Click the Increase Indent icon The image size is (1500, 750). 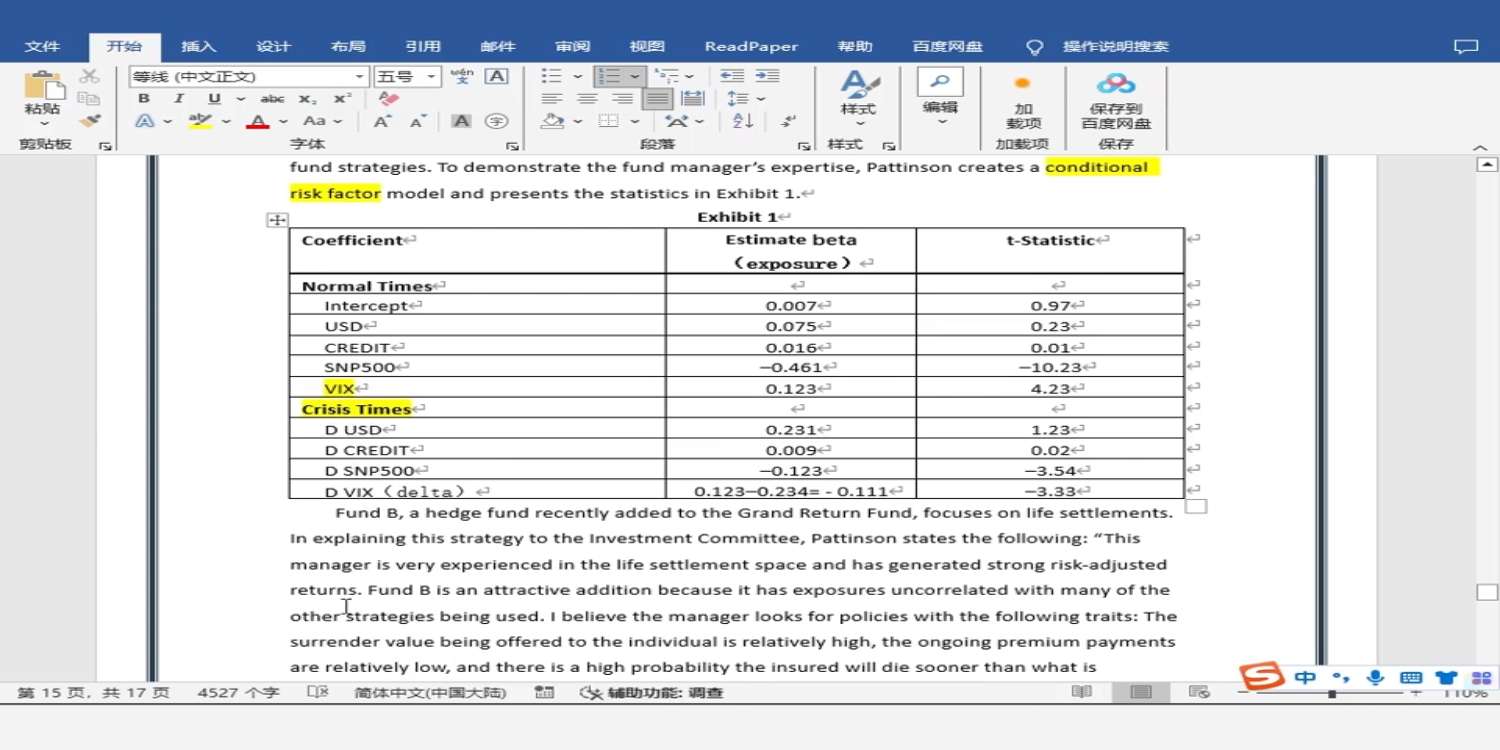[767, 76]
